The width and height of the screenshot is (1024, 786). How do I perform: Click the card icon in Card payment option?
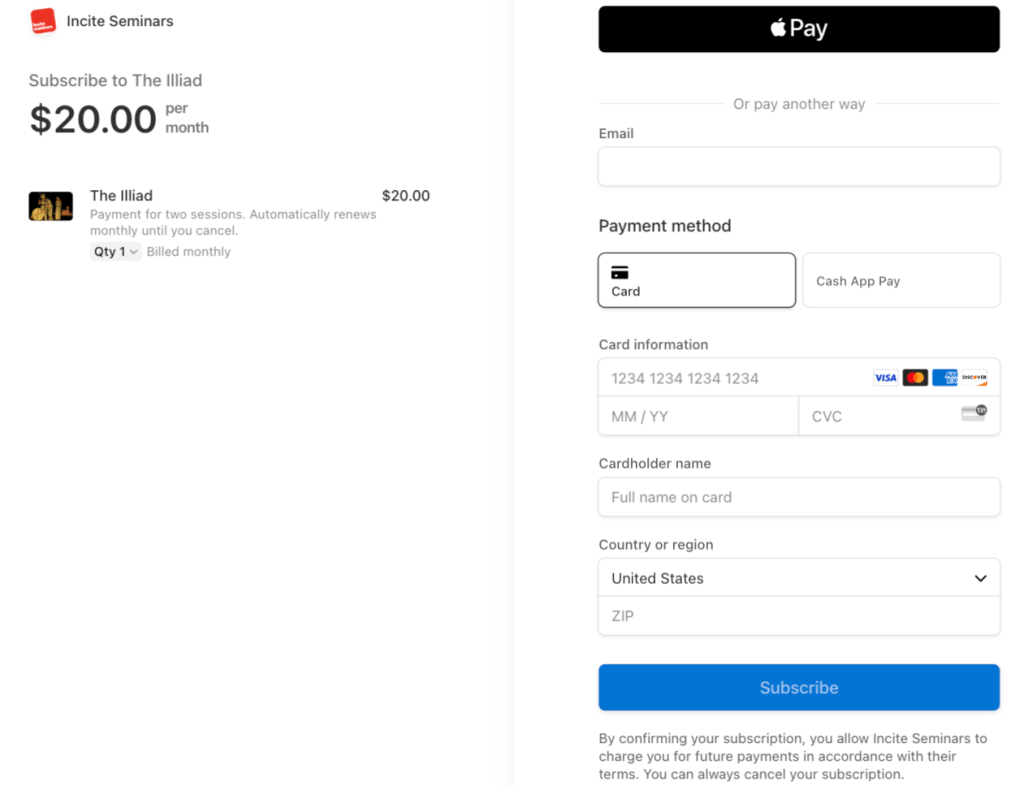pyautogui.click(x=620, y=272)
